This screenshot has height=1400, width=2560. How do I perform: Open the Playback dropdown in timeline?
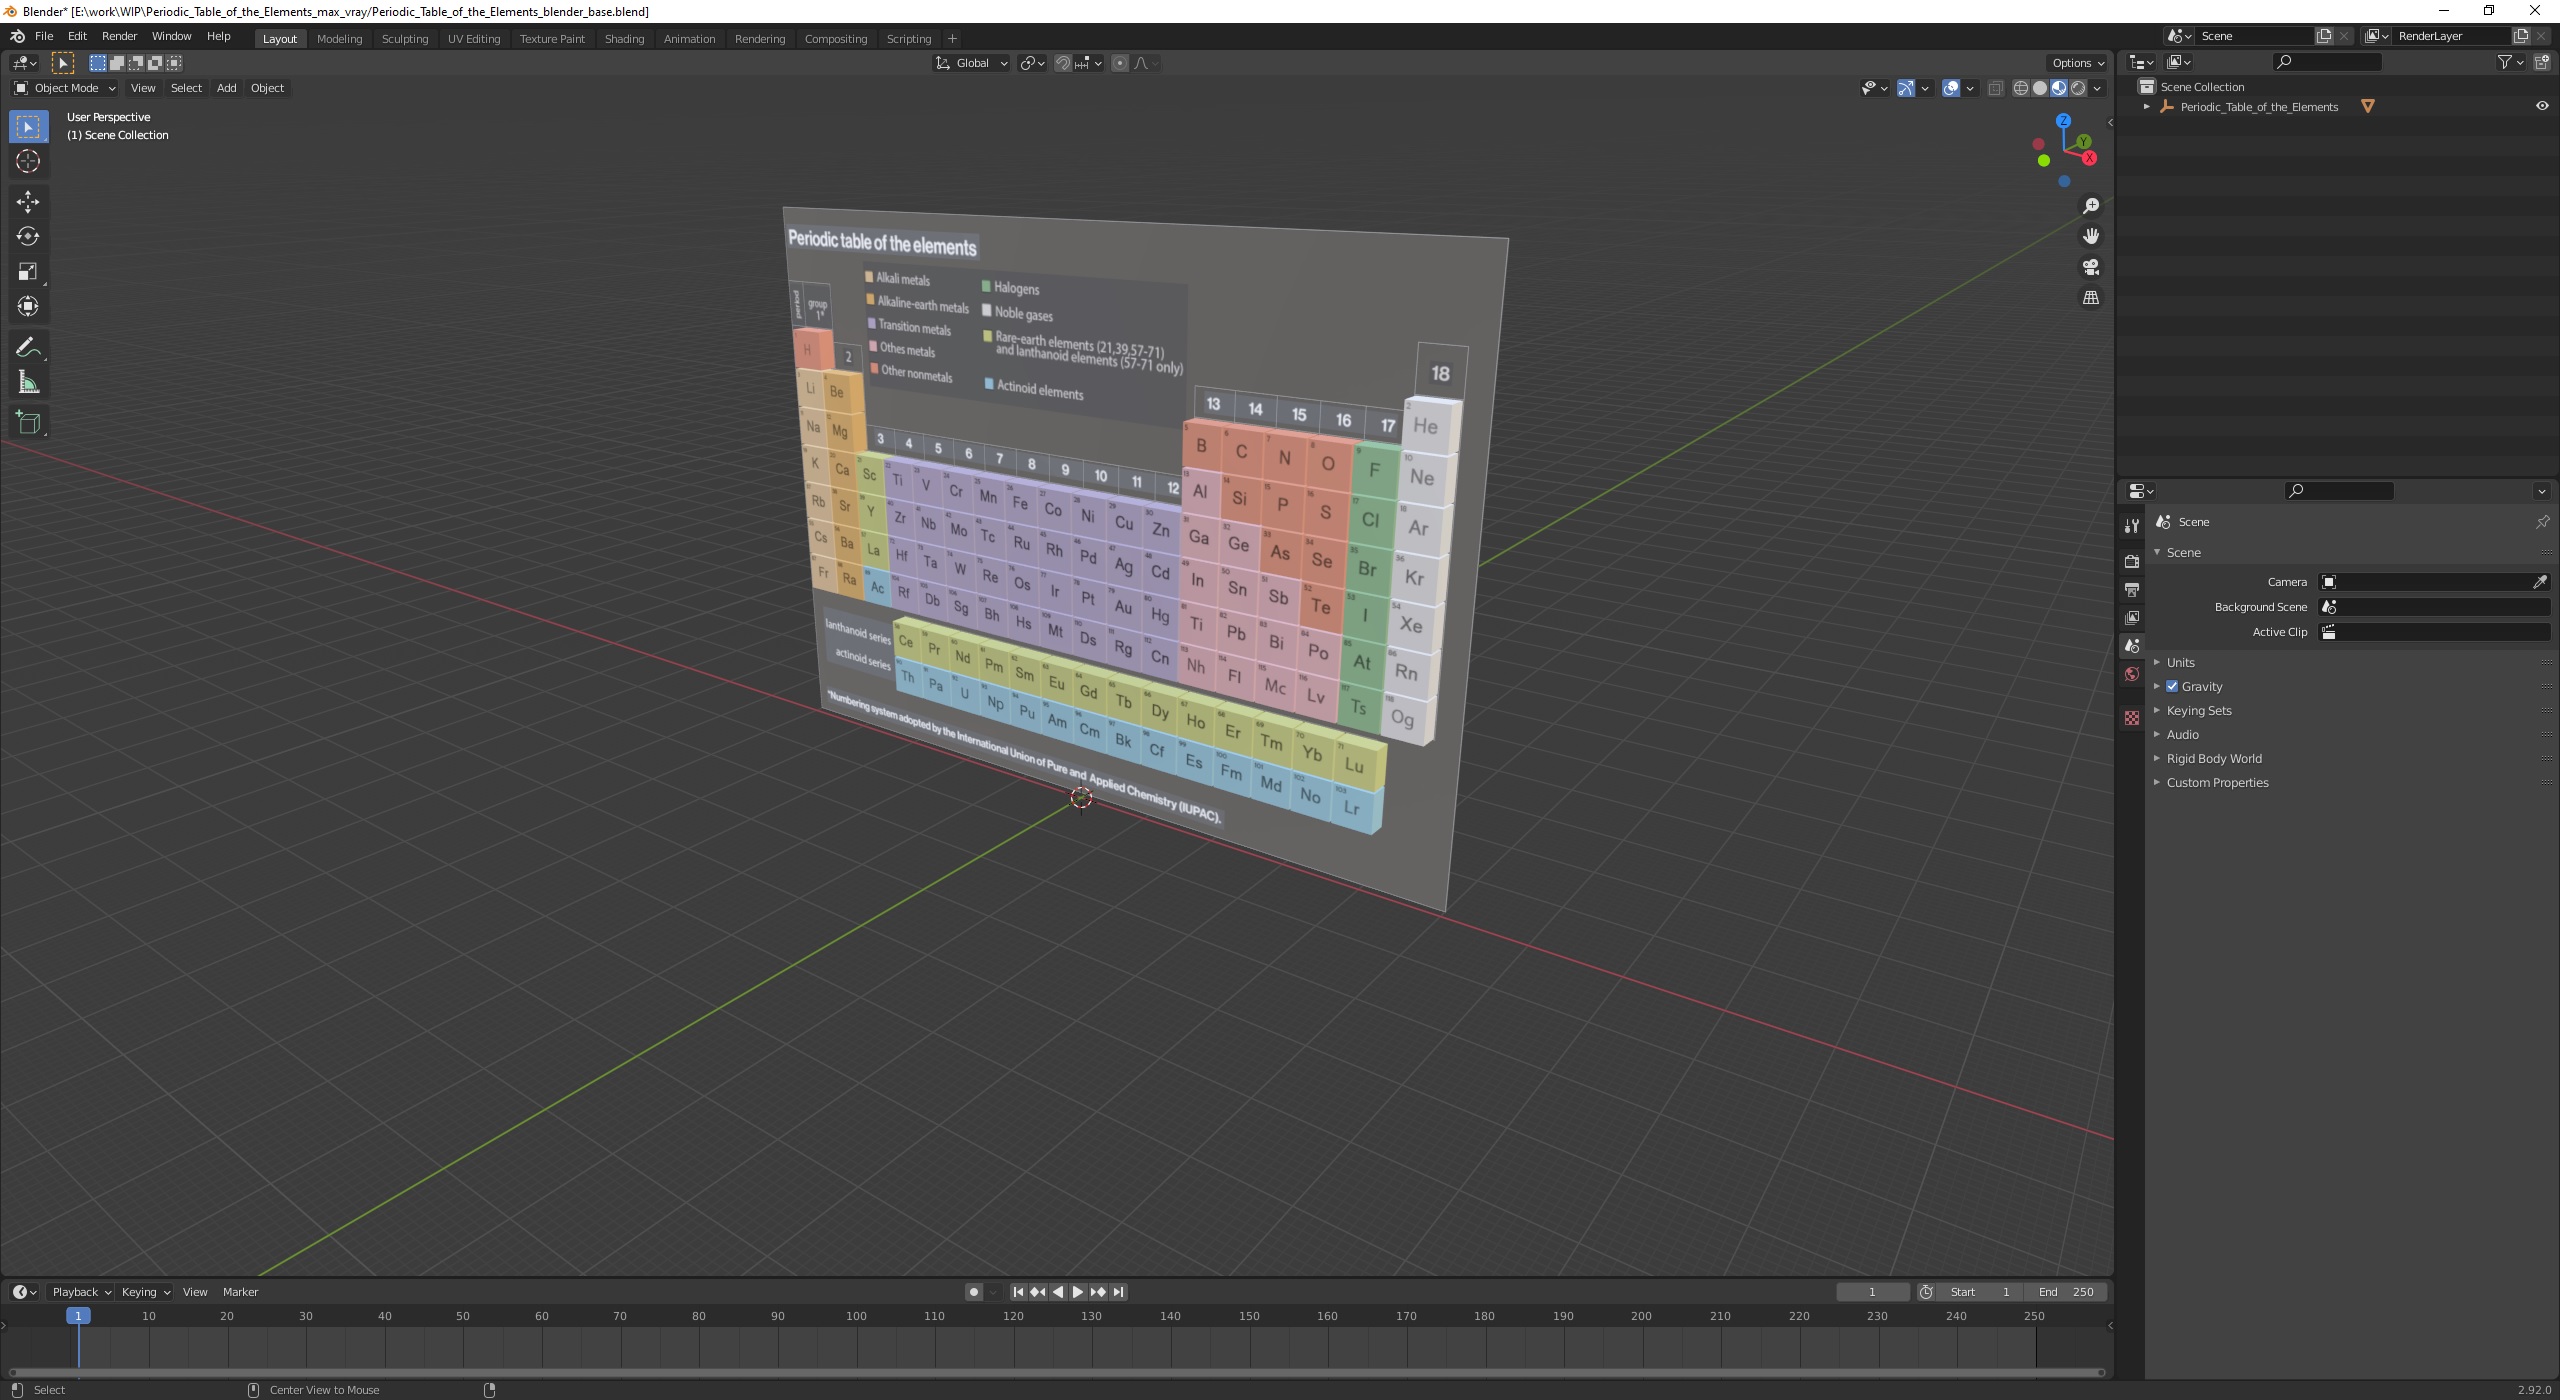pyautogui.click(x=81, y=1292)
